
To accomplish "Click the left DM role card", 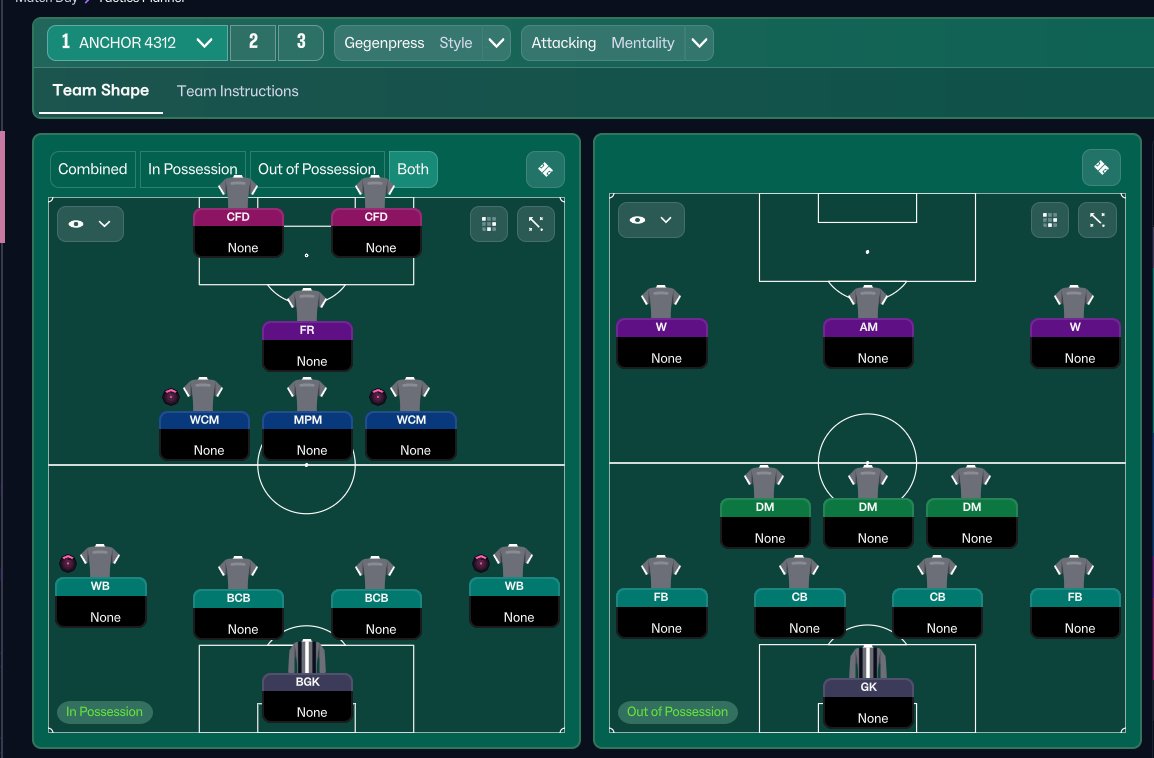I will (765, 523).
